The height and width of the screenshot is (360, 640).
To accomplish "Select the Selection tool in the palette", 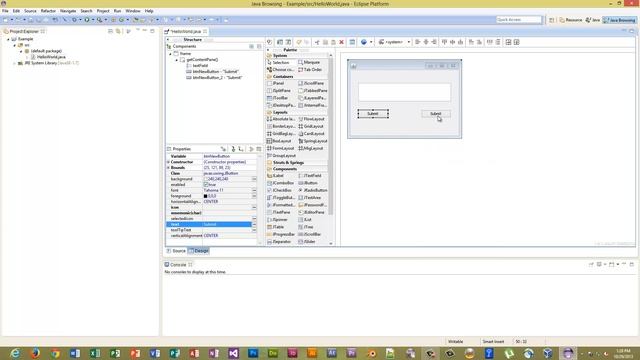I will tap(278, 62).
